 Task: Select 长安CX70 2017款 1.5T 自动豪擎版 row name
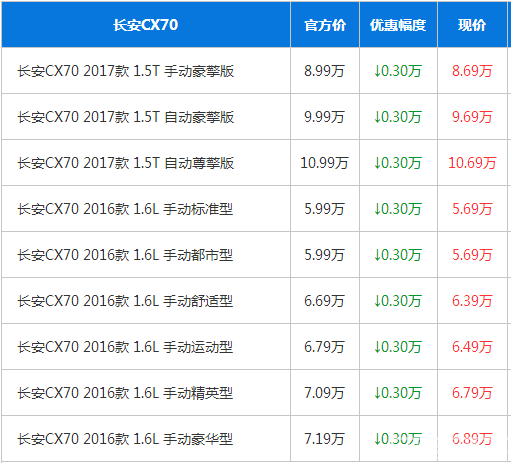[x=126, y=117]
